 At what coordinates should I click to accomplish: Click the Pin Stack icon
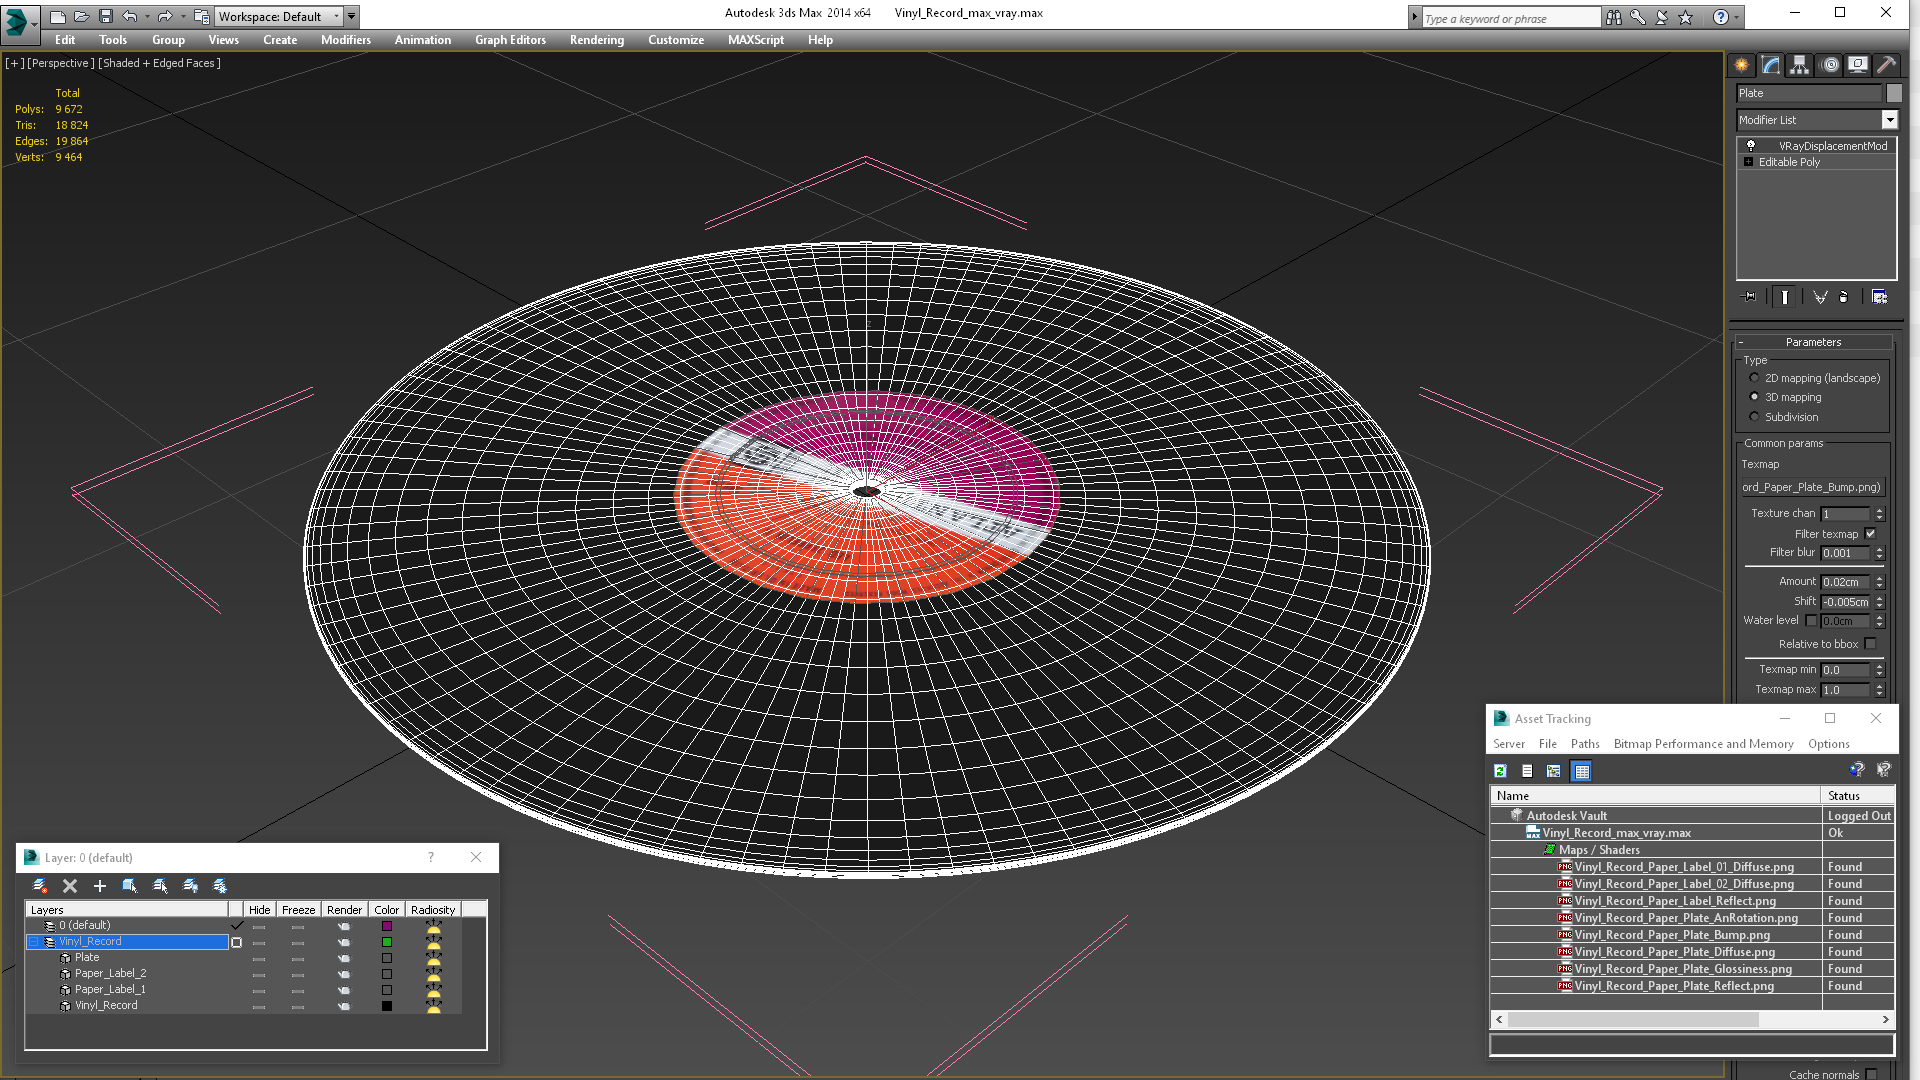pyautogui.click(x=1749, y=297)
